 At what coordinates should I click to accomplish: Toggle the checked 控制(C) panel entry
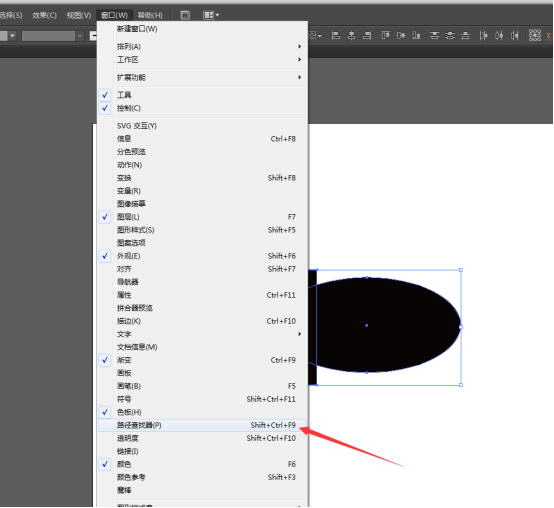(x=203, y=108)
